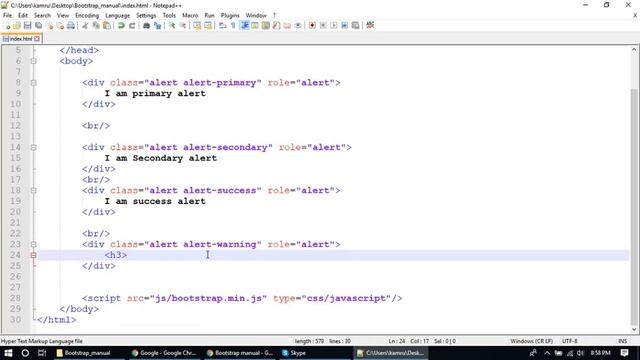The image size is (640, 360).
Task: Click Windows (CR LF) in status bar
Action: (x=531, y=341)
